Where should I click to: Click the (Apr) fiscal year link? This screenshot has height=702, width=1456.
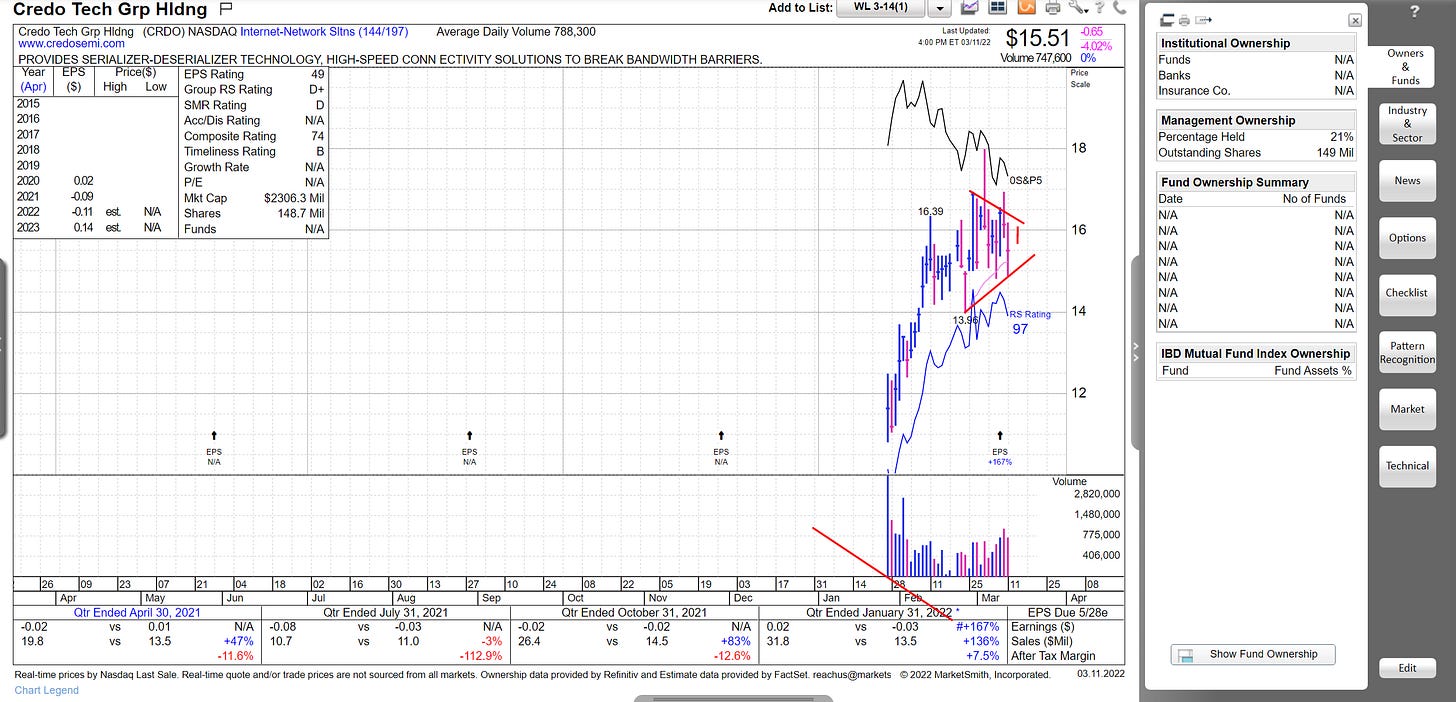coord(33,87)
